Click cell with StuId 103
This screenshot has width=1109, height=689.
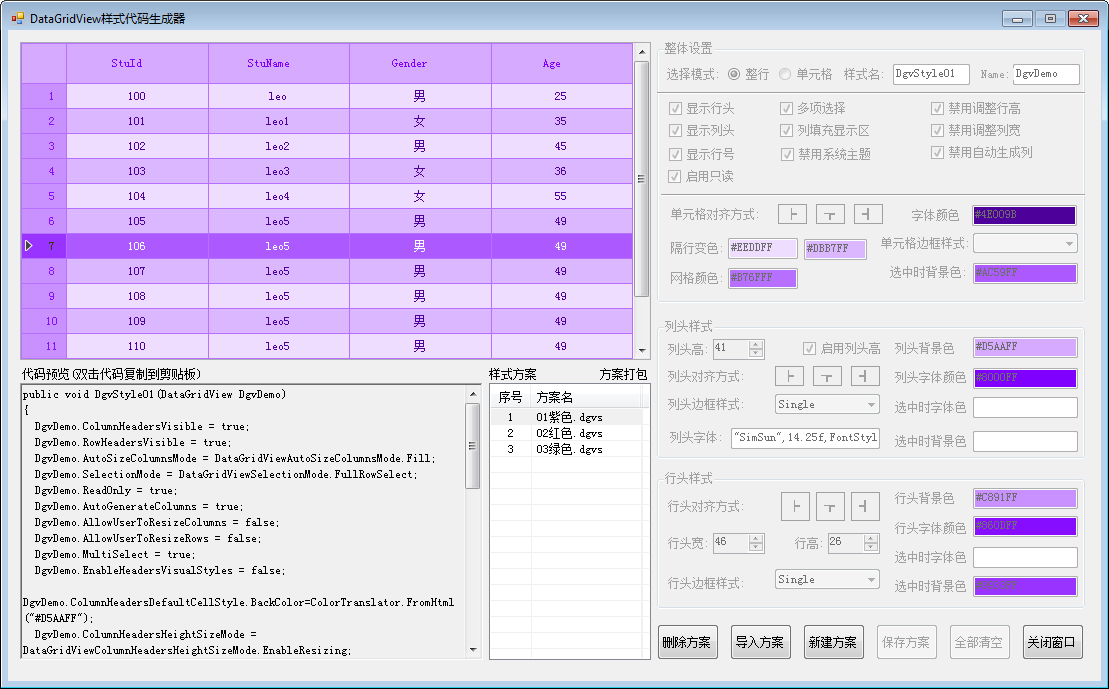[137, 171]
